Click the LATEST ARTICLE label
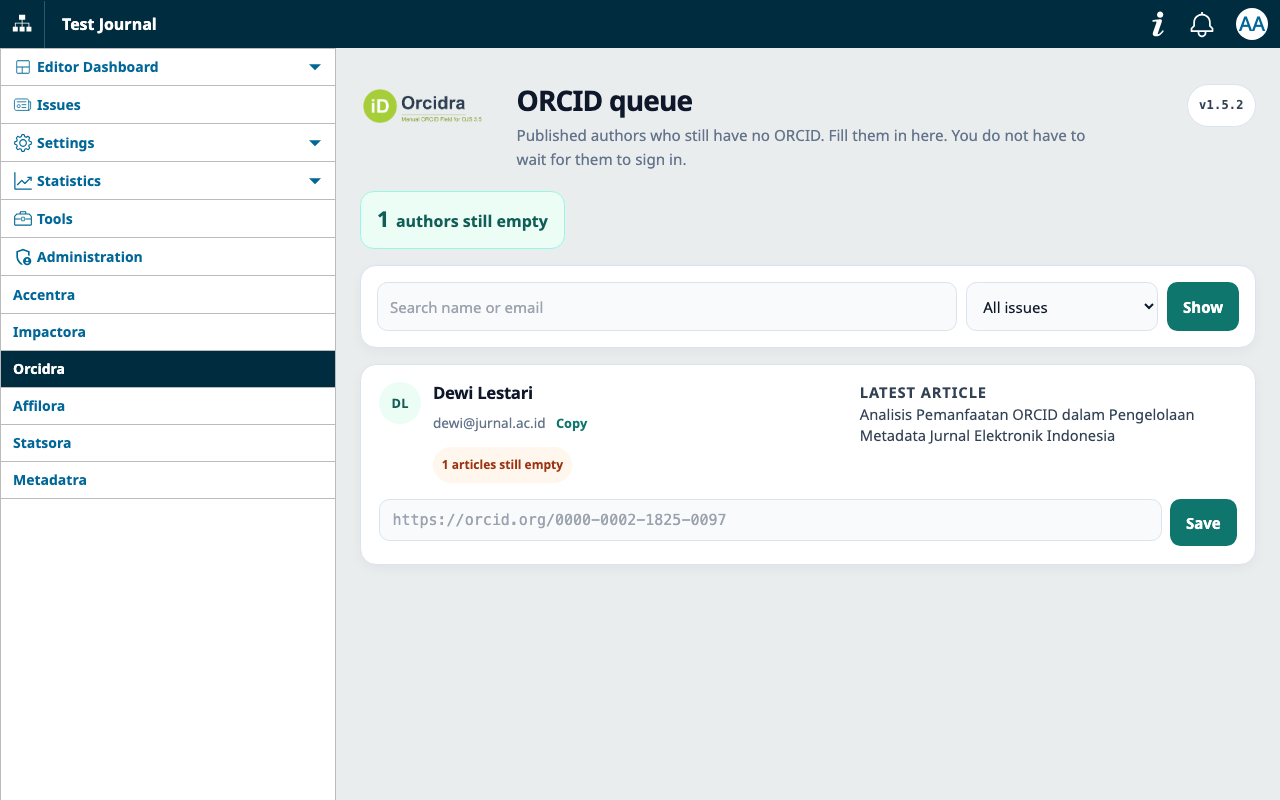 coord(923,393)
